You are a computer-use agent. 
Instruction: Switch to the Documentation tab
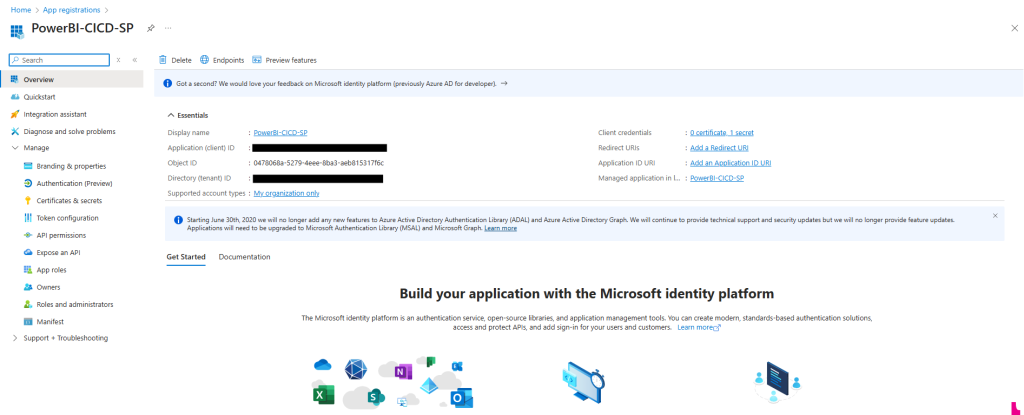(244, 257)
